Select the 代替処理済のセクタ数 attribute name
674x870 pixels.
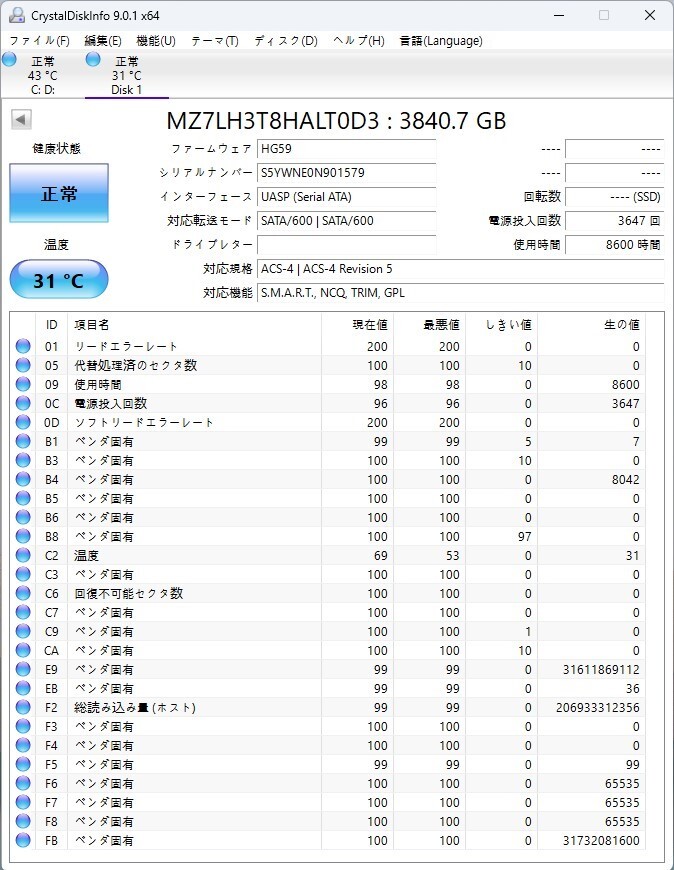[136, 365]
